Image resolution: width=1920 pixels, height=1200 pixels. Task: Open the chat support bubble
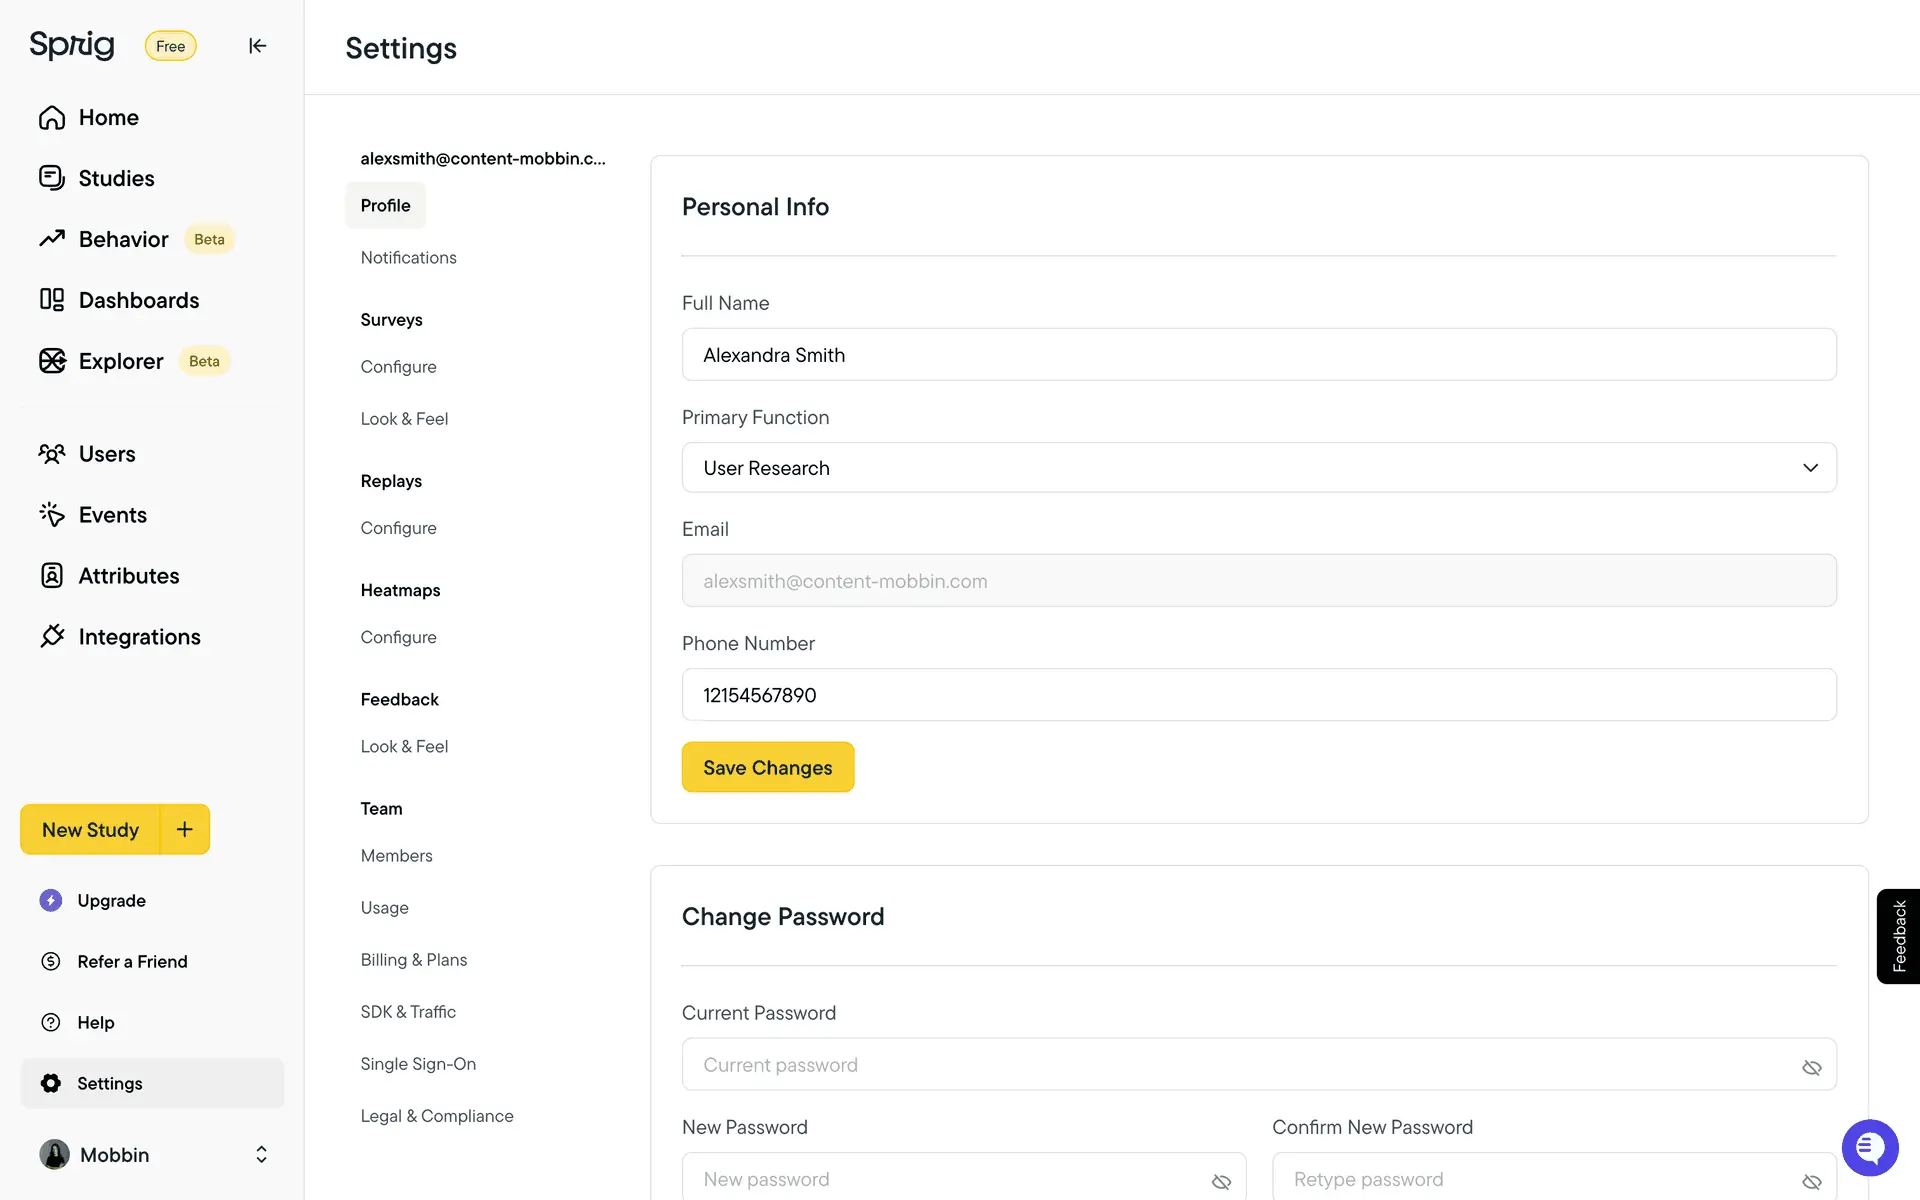click(x=1869, y=1147)
